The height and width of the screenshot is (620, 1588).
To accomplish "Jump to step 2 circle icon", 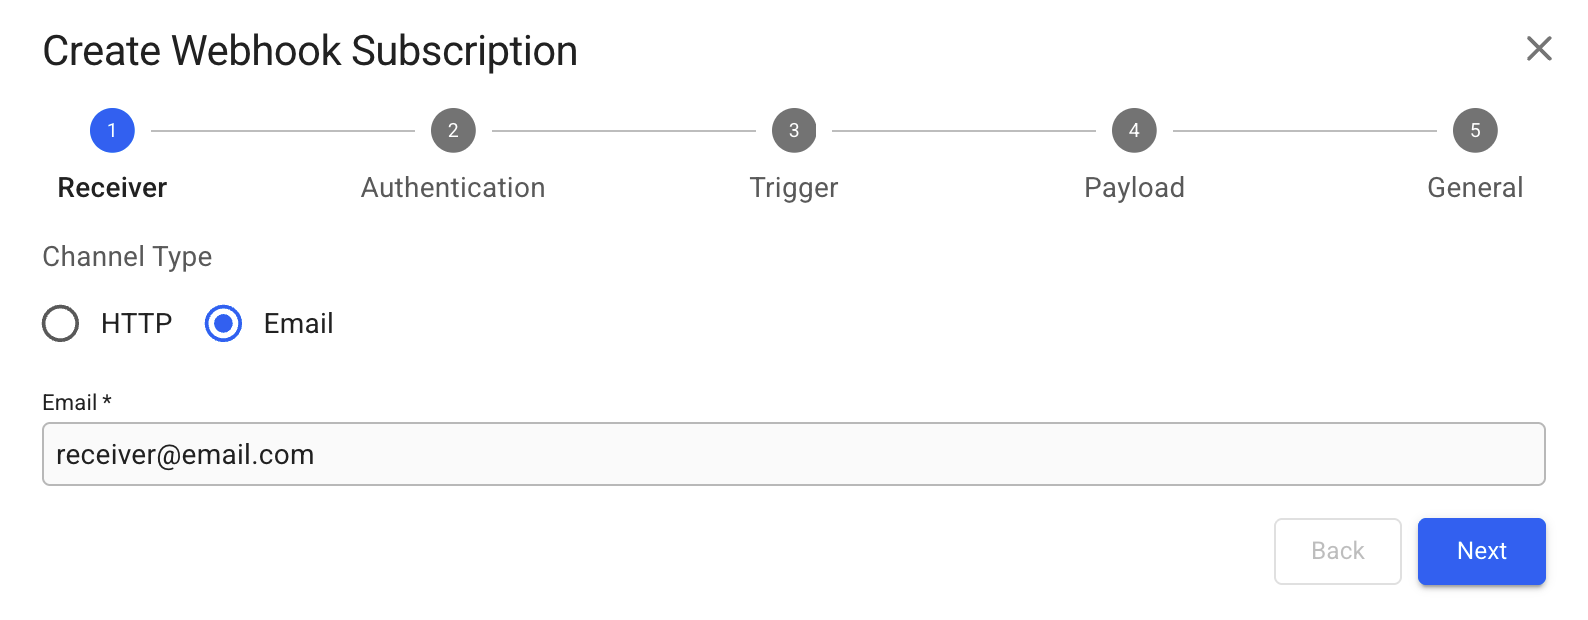I will [x=453, y=130].
